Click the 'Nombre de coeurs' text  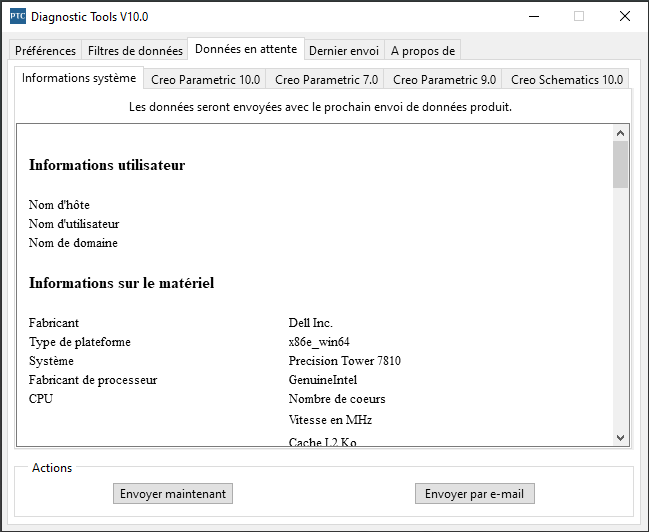(x=337, y=399)
